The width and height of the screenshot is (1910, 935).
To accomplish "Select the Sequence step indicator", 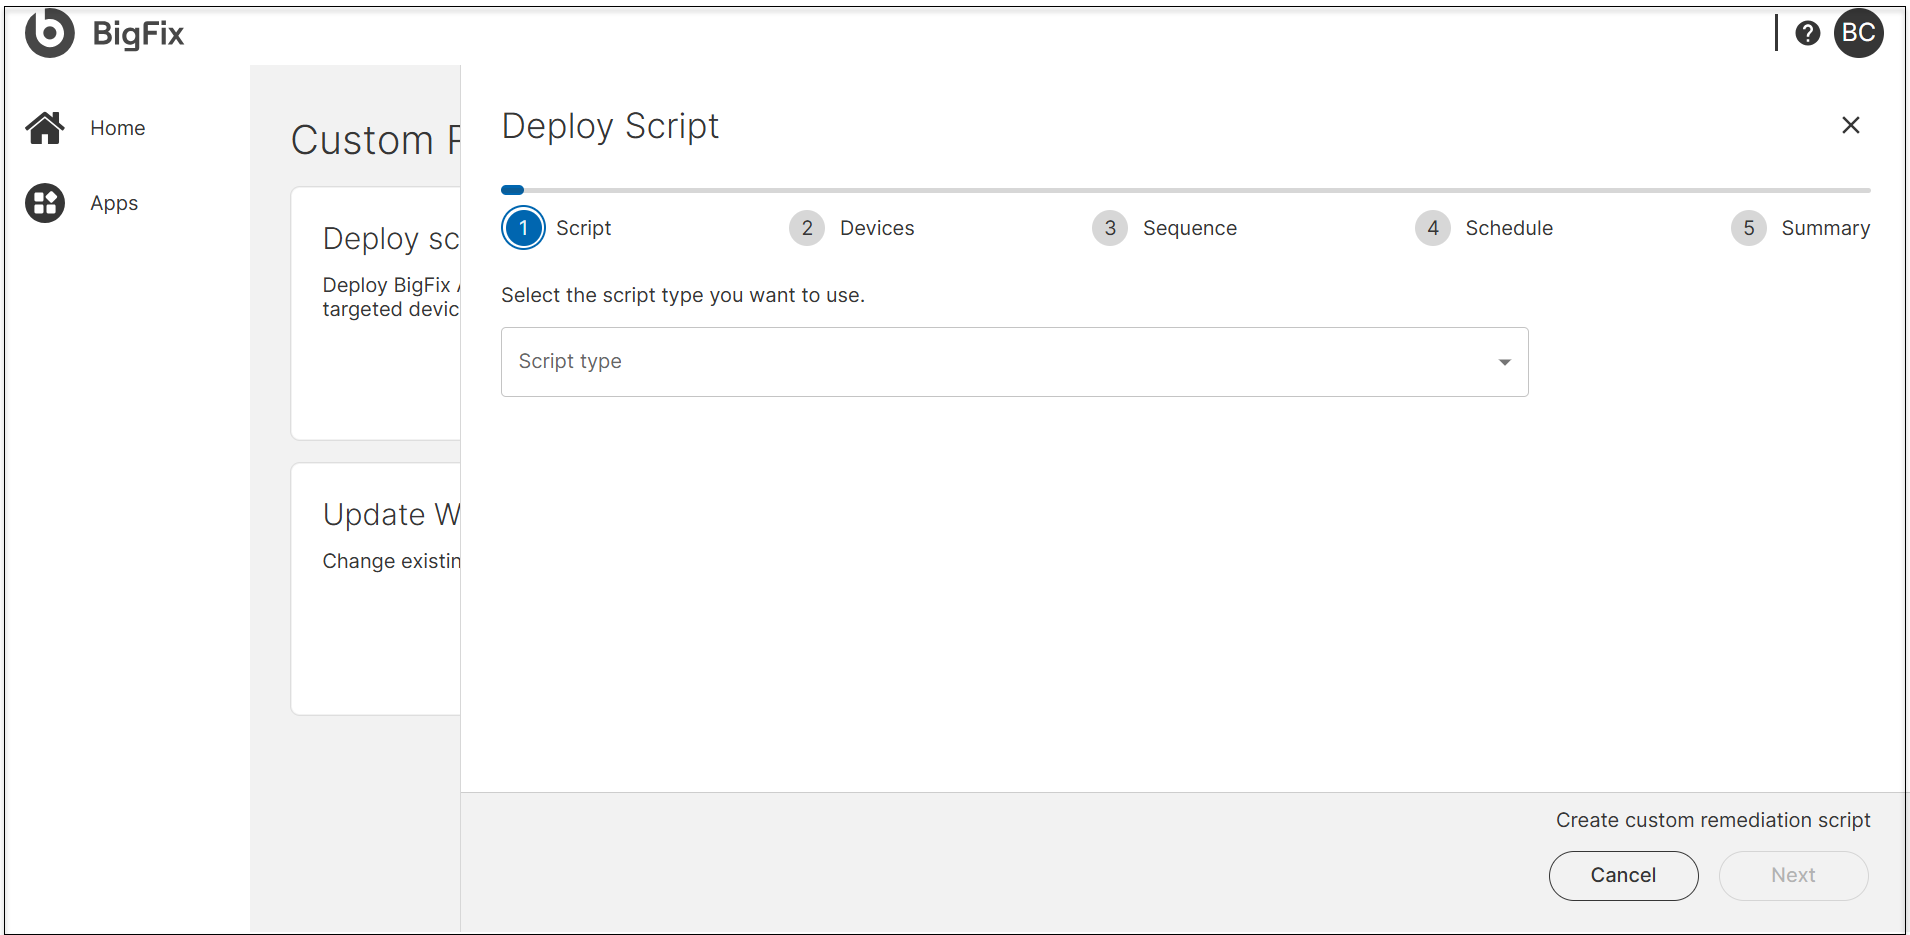I will [x=1109, y=228].
